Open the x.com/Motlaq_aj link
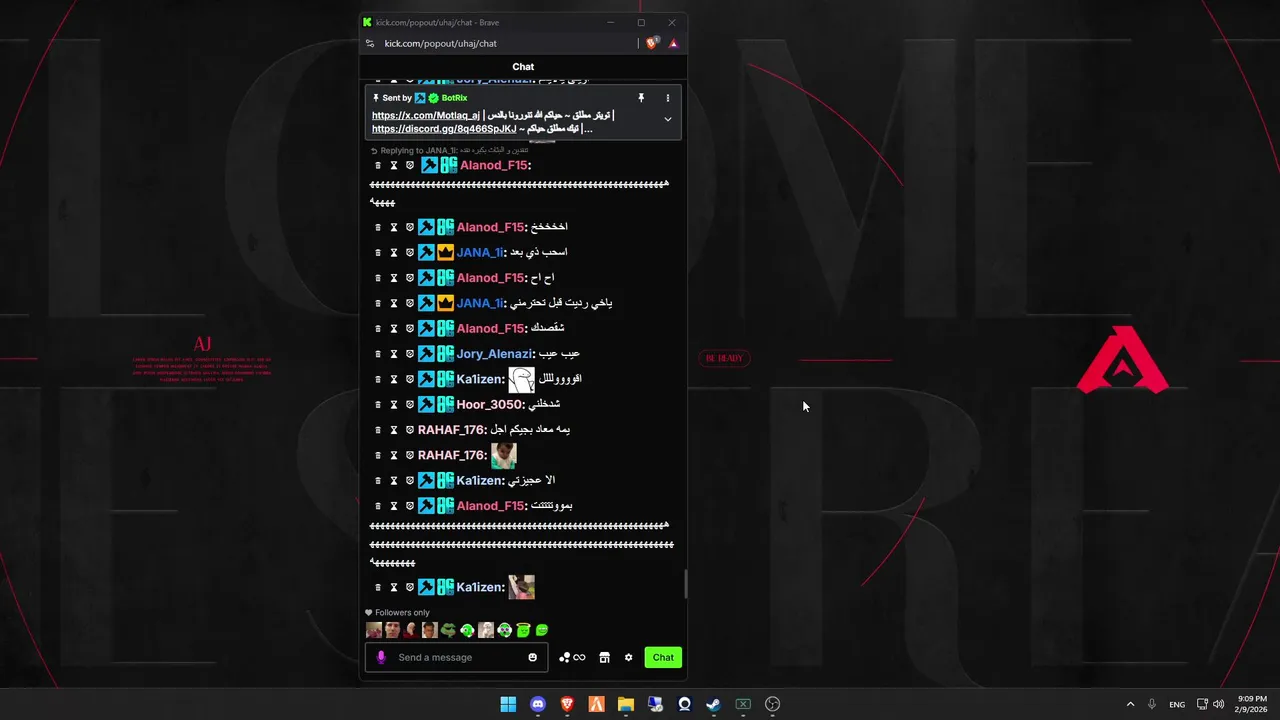 (426, 115)
